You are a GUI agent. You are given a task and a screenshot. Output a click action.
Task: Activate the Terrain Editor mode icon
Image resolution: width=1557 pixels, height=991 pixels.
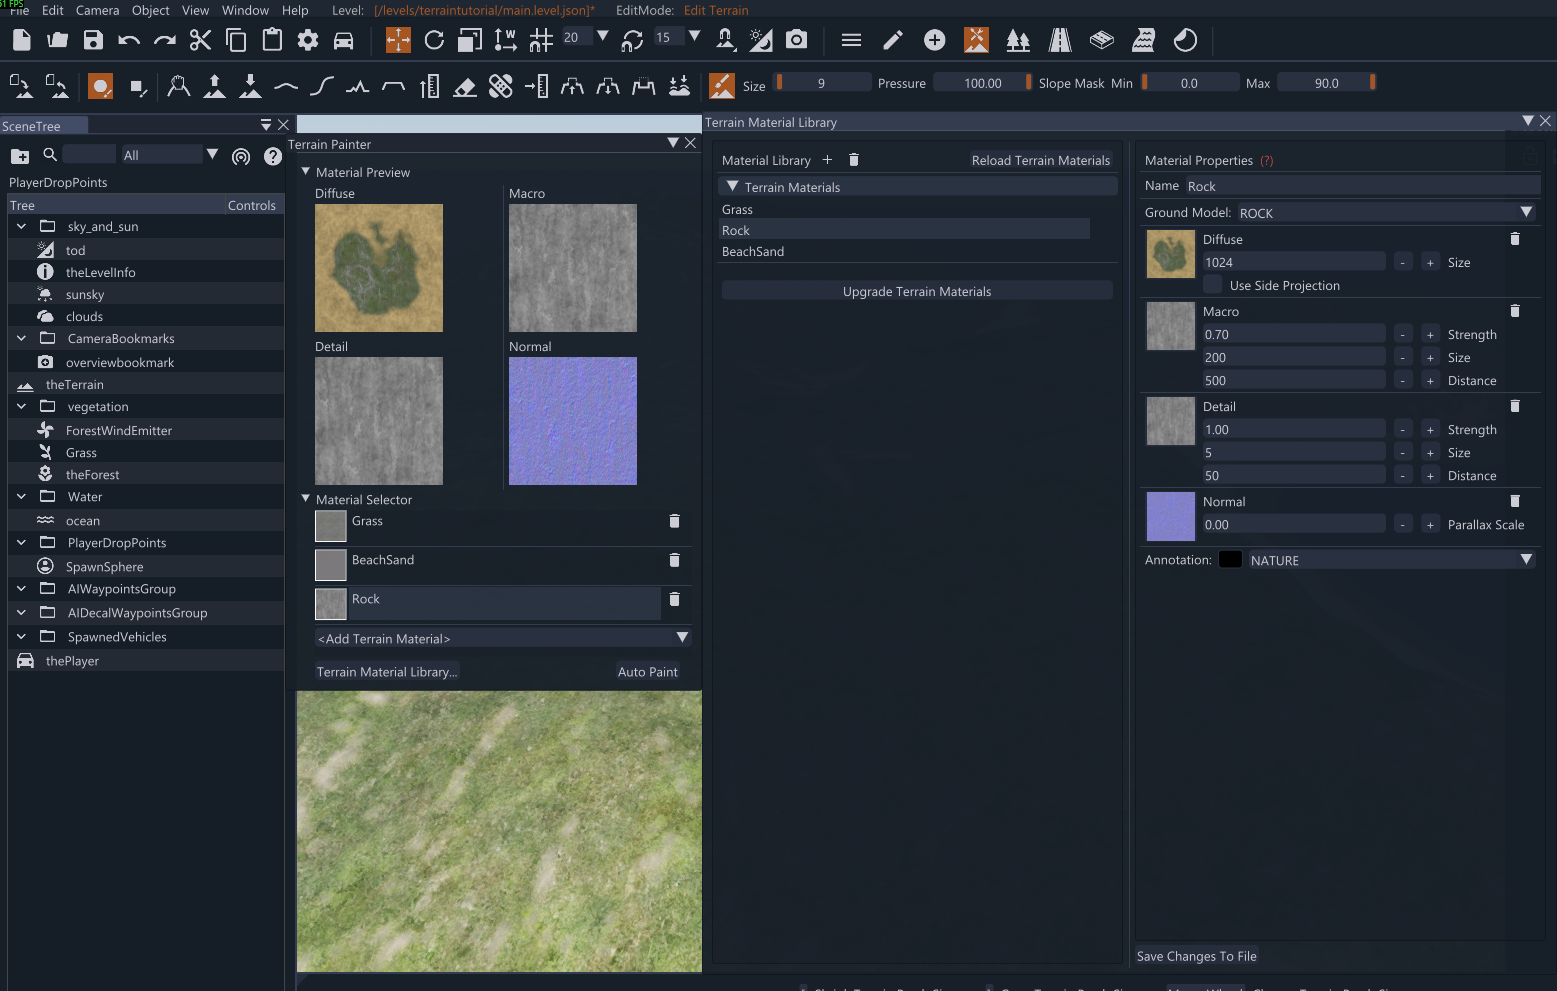(976, 40)
